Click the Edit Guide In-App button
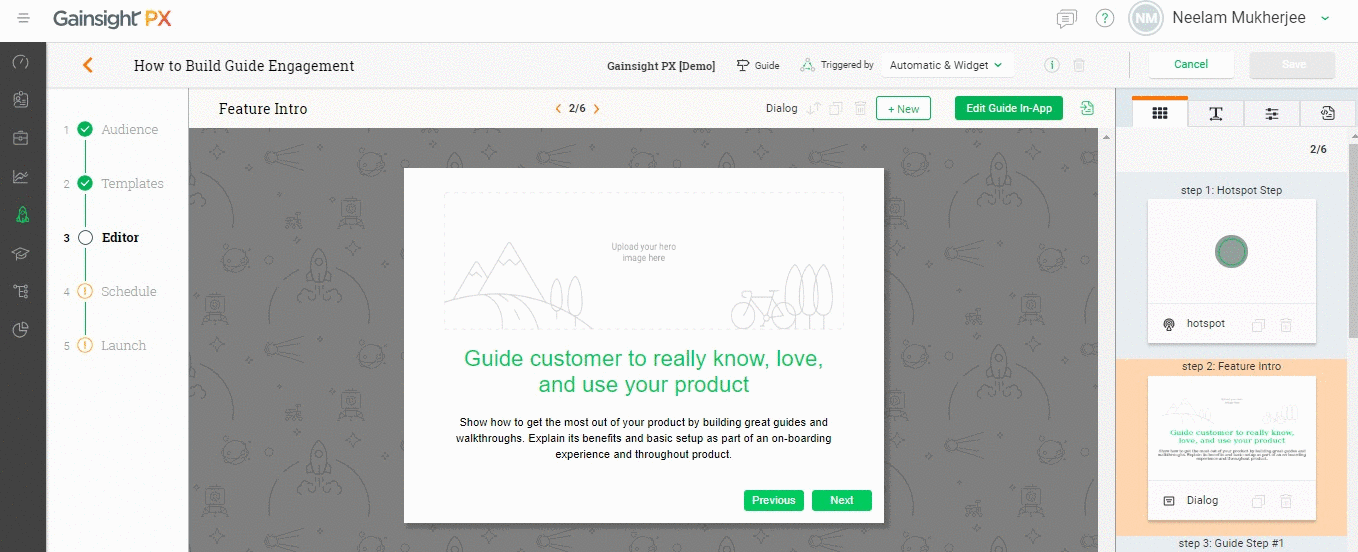This screenshot has width=1358, height=552. pos(1008,108)
